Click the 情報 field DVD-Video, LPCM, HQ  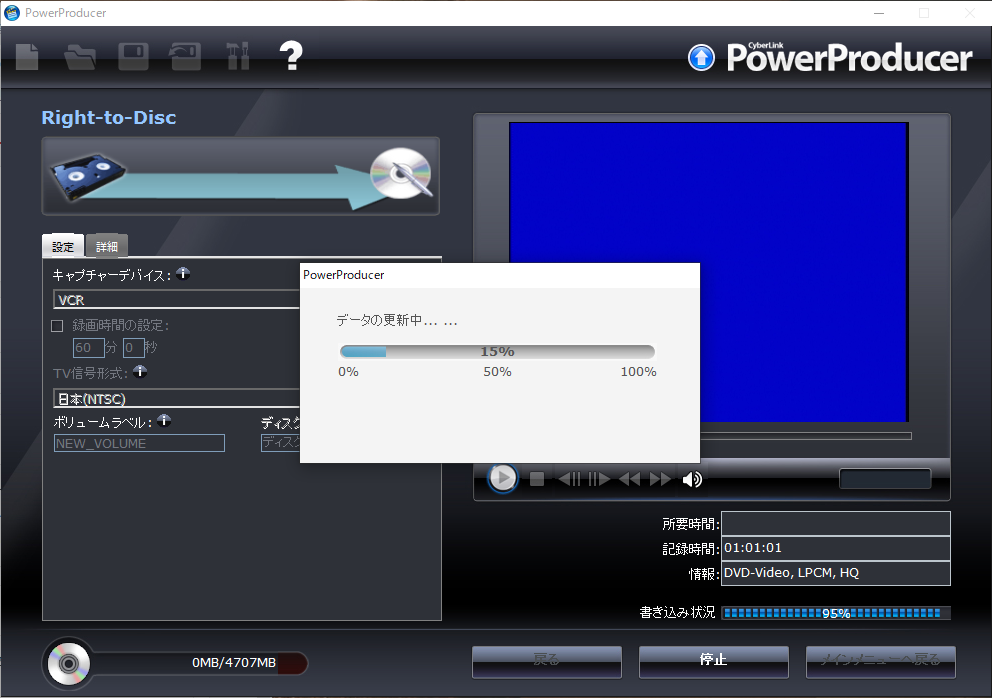point(836,573)
